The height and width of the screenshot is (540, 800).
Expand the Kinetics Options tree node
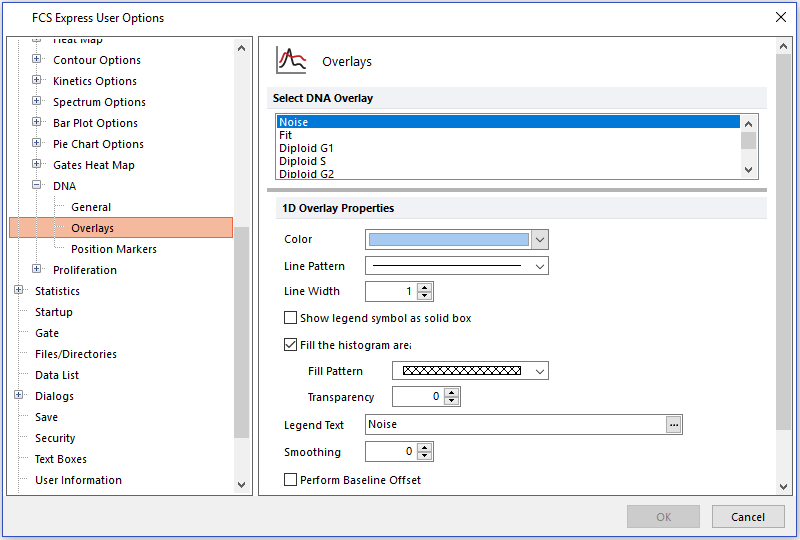(x=36, y=80)
